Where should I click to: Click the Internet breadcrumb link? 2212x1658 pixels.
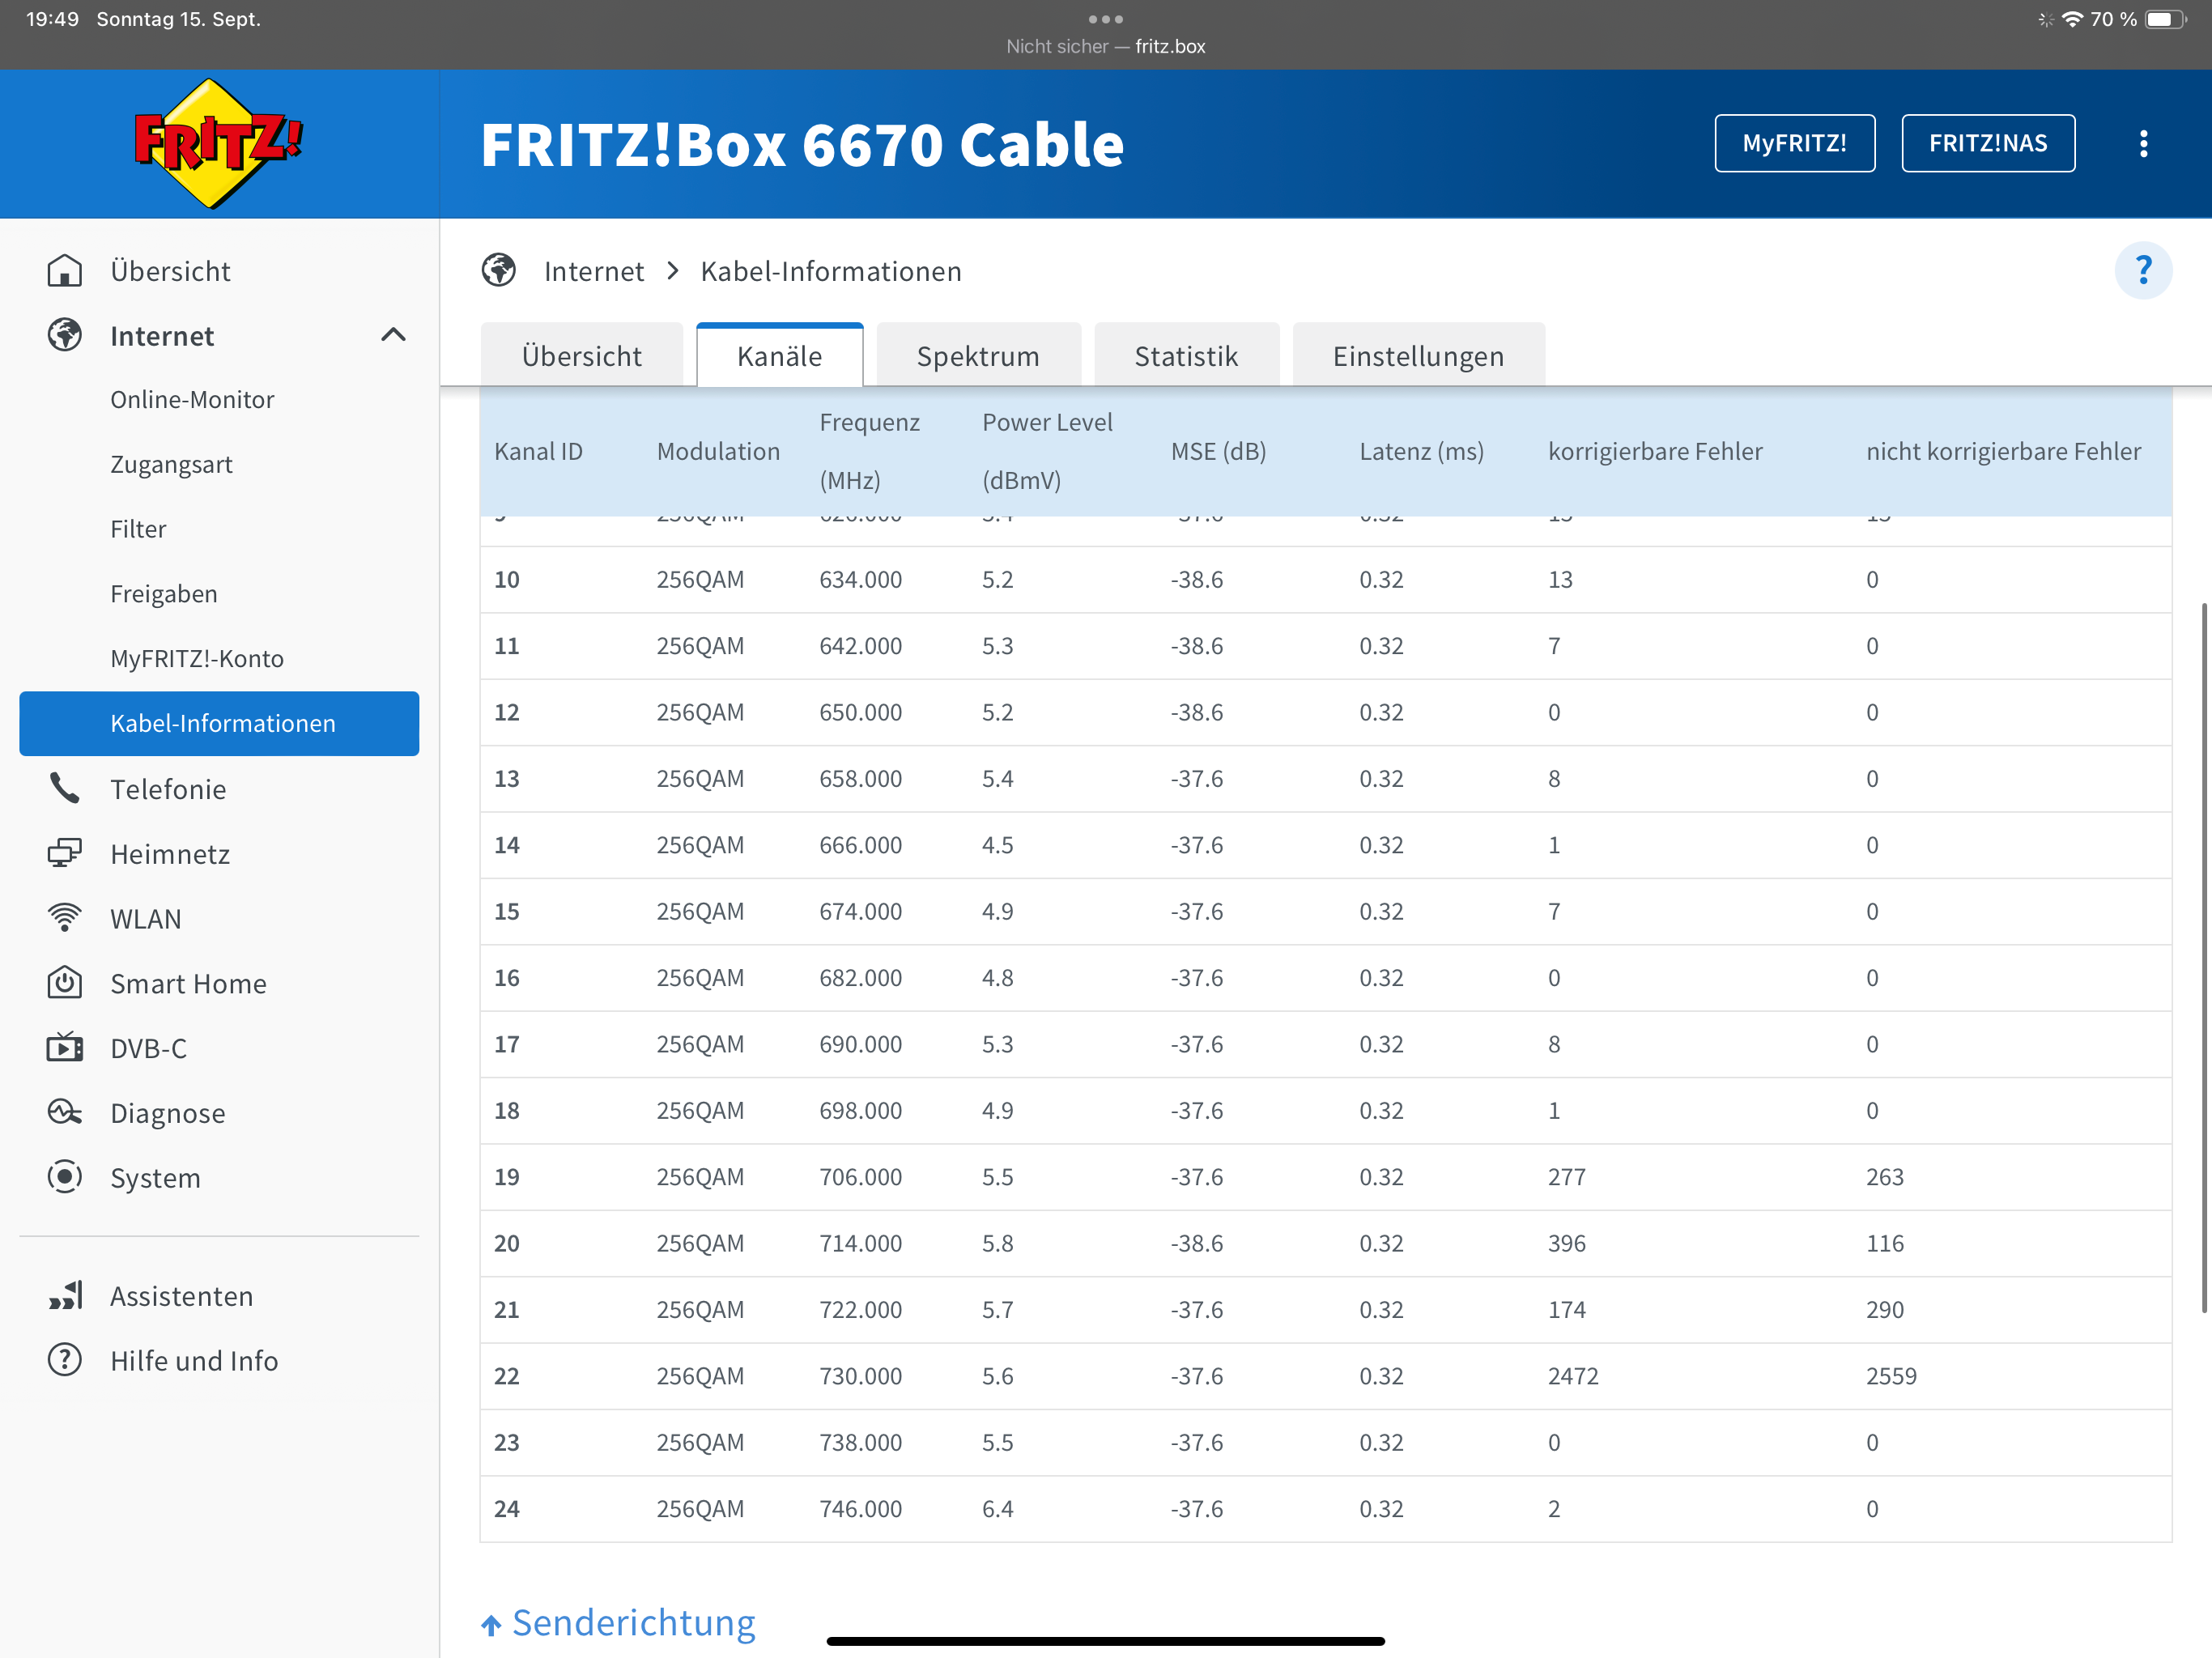click(593, 271)
